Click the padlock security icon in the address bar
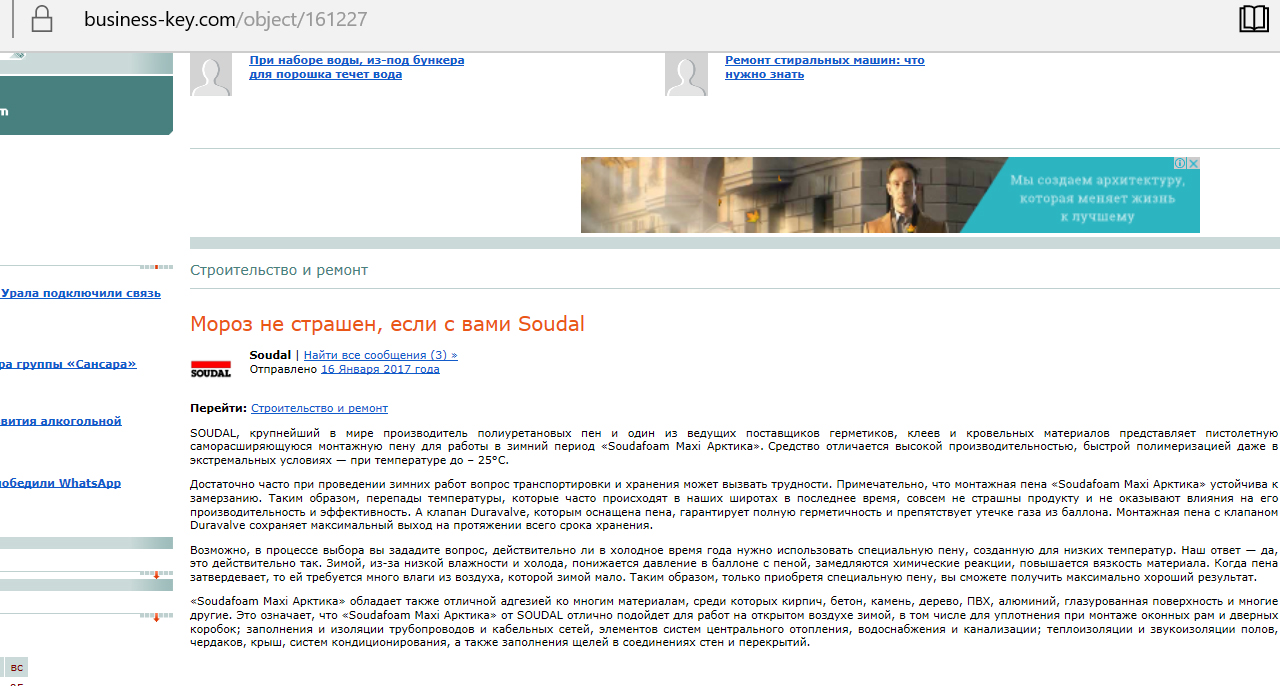Image resolution: width=1280 pixels, height=686 pixels. coord(41,18)
